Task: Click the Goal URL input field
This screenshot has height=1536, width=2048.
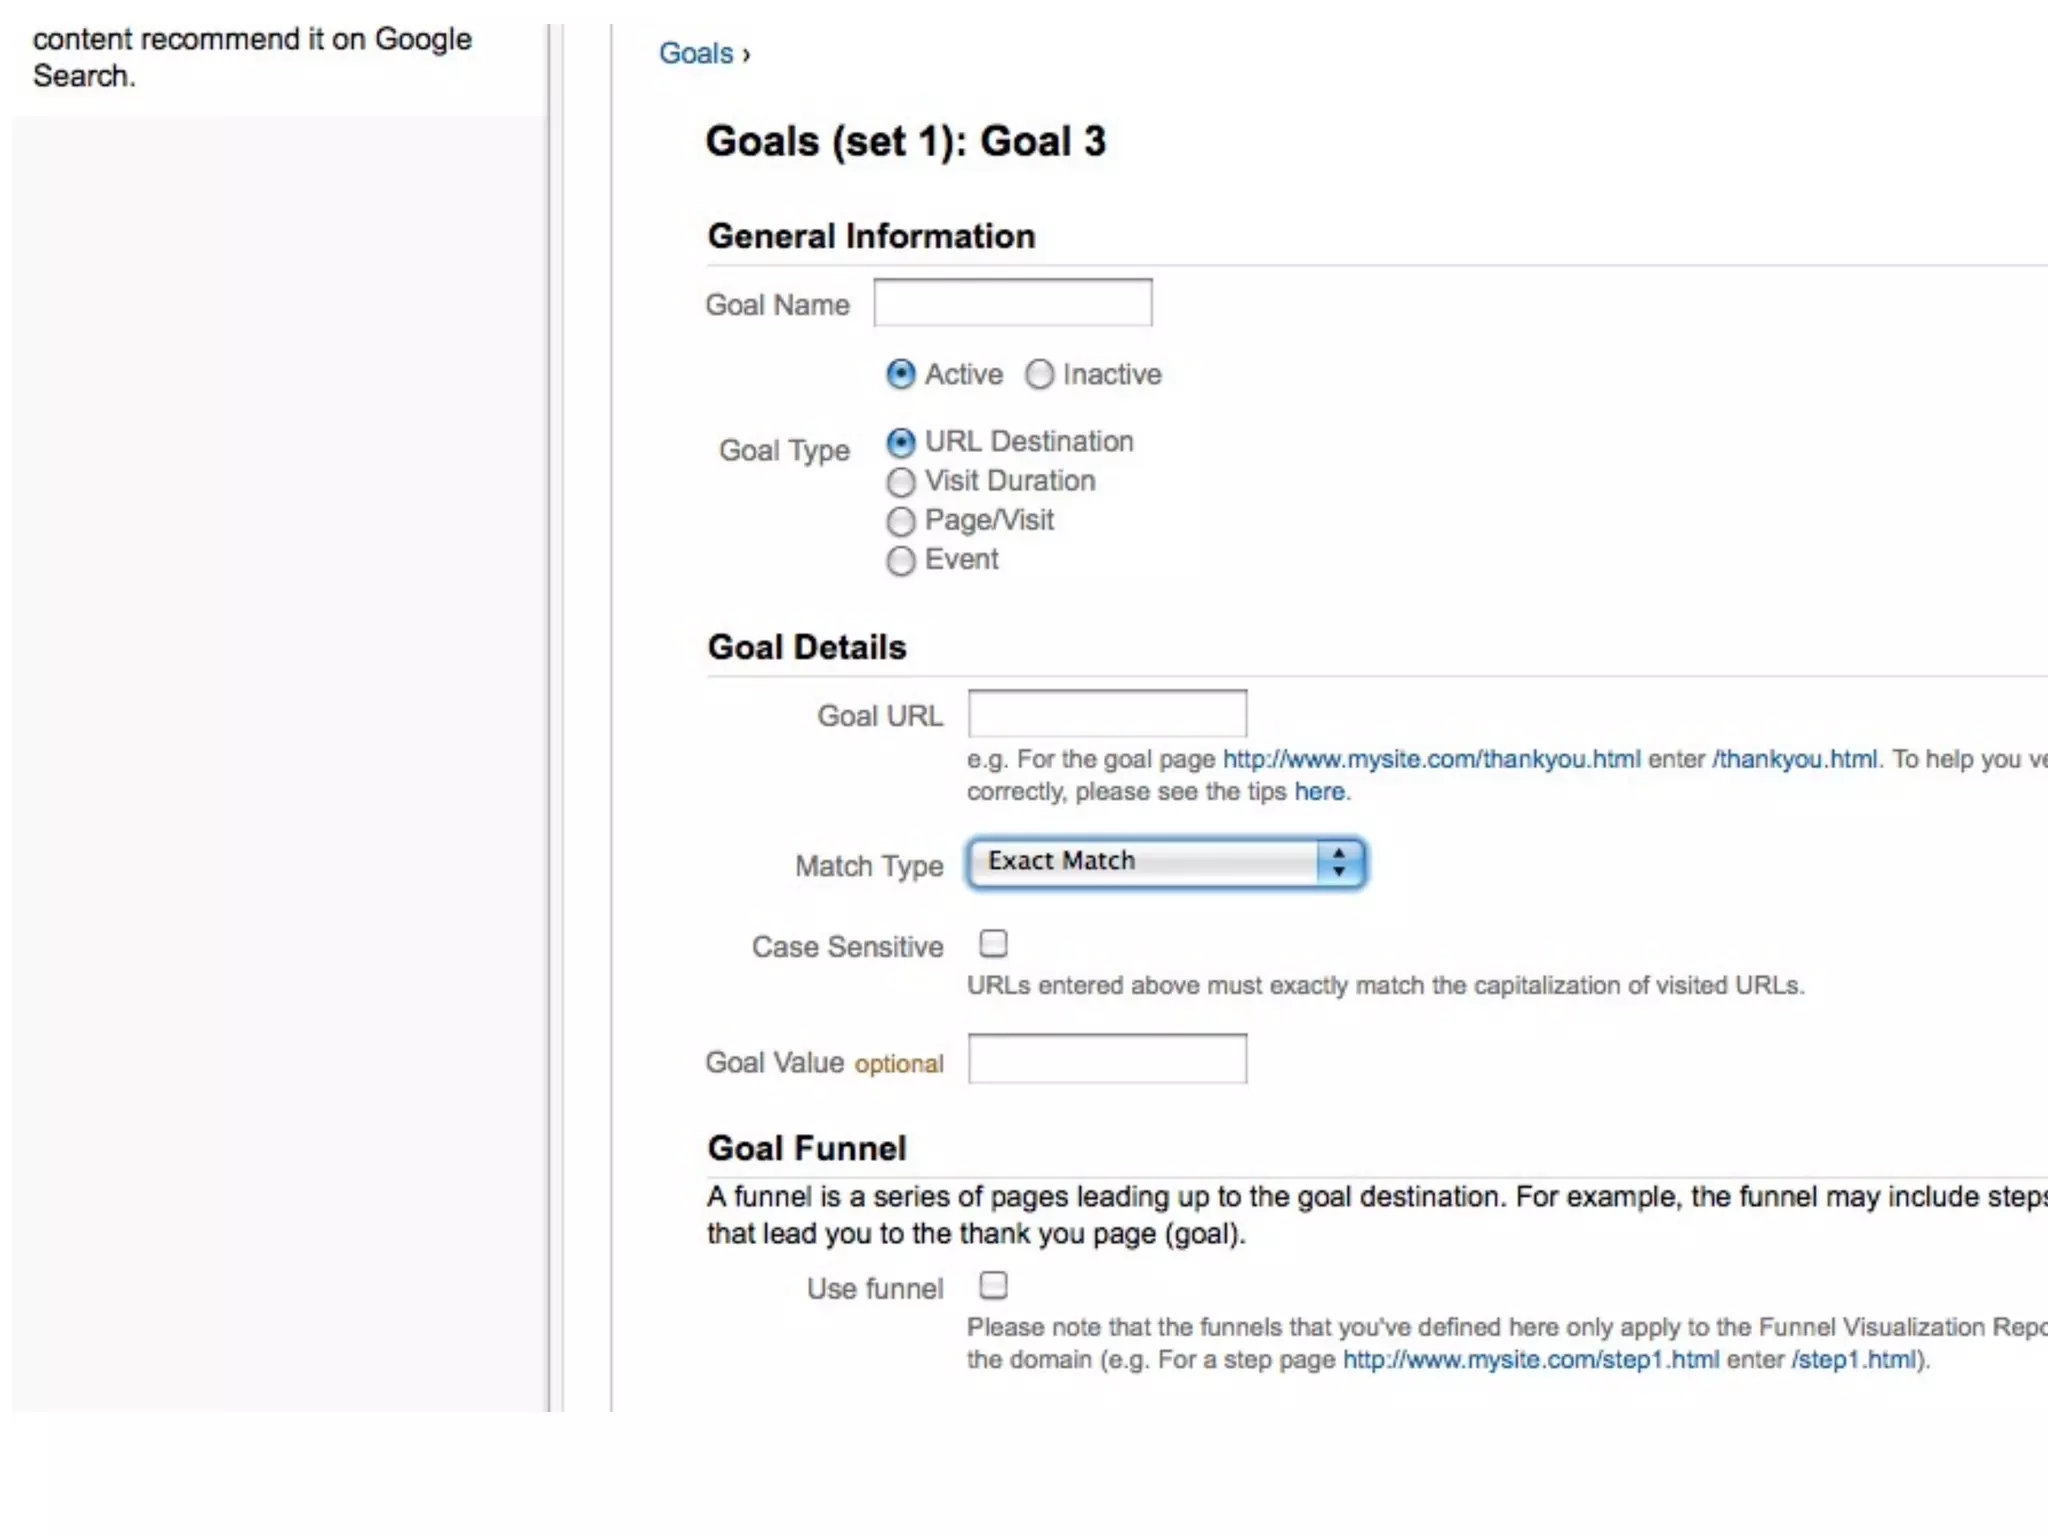Action: tap(1107, 714)
